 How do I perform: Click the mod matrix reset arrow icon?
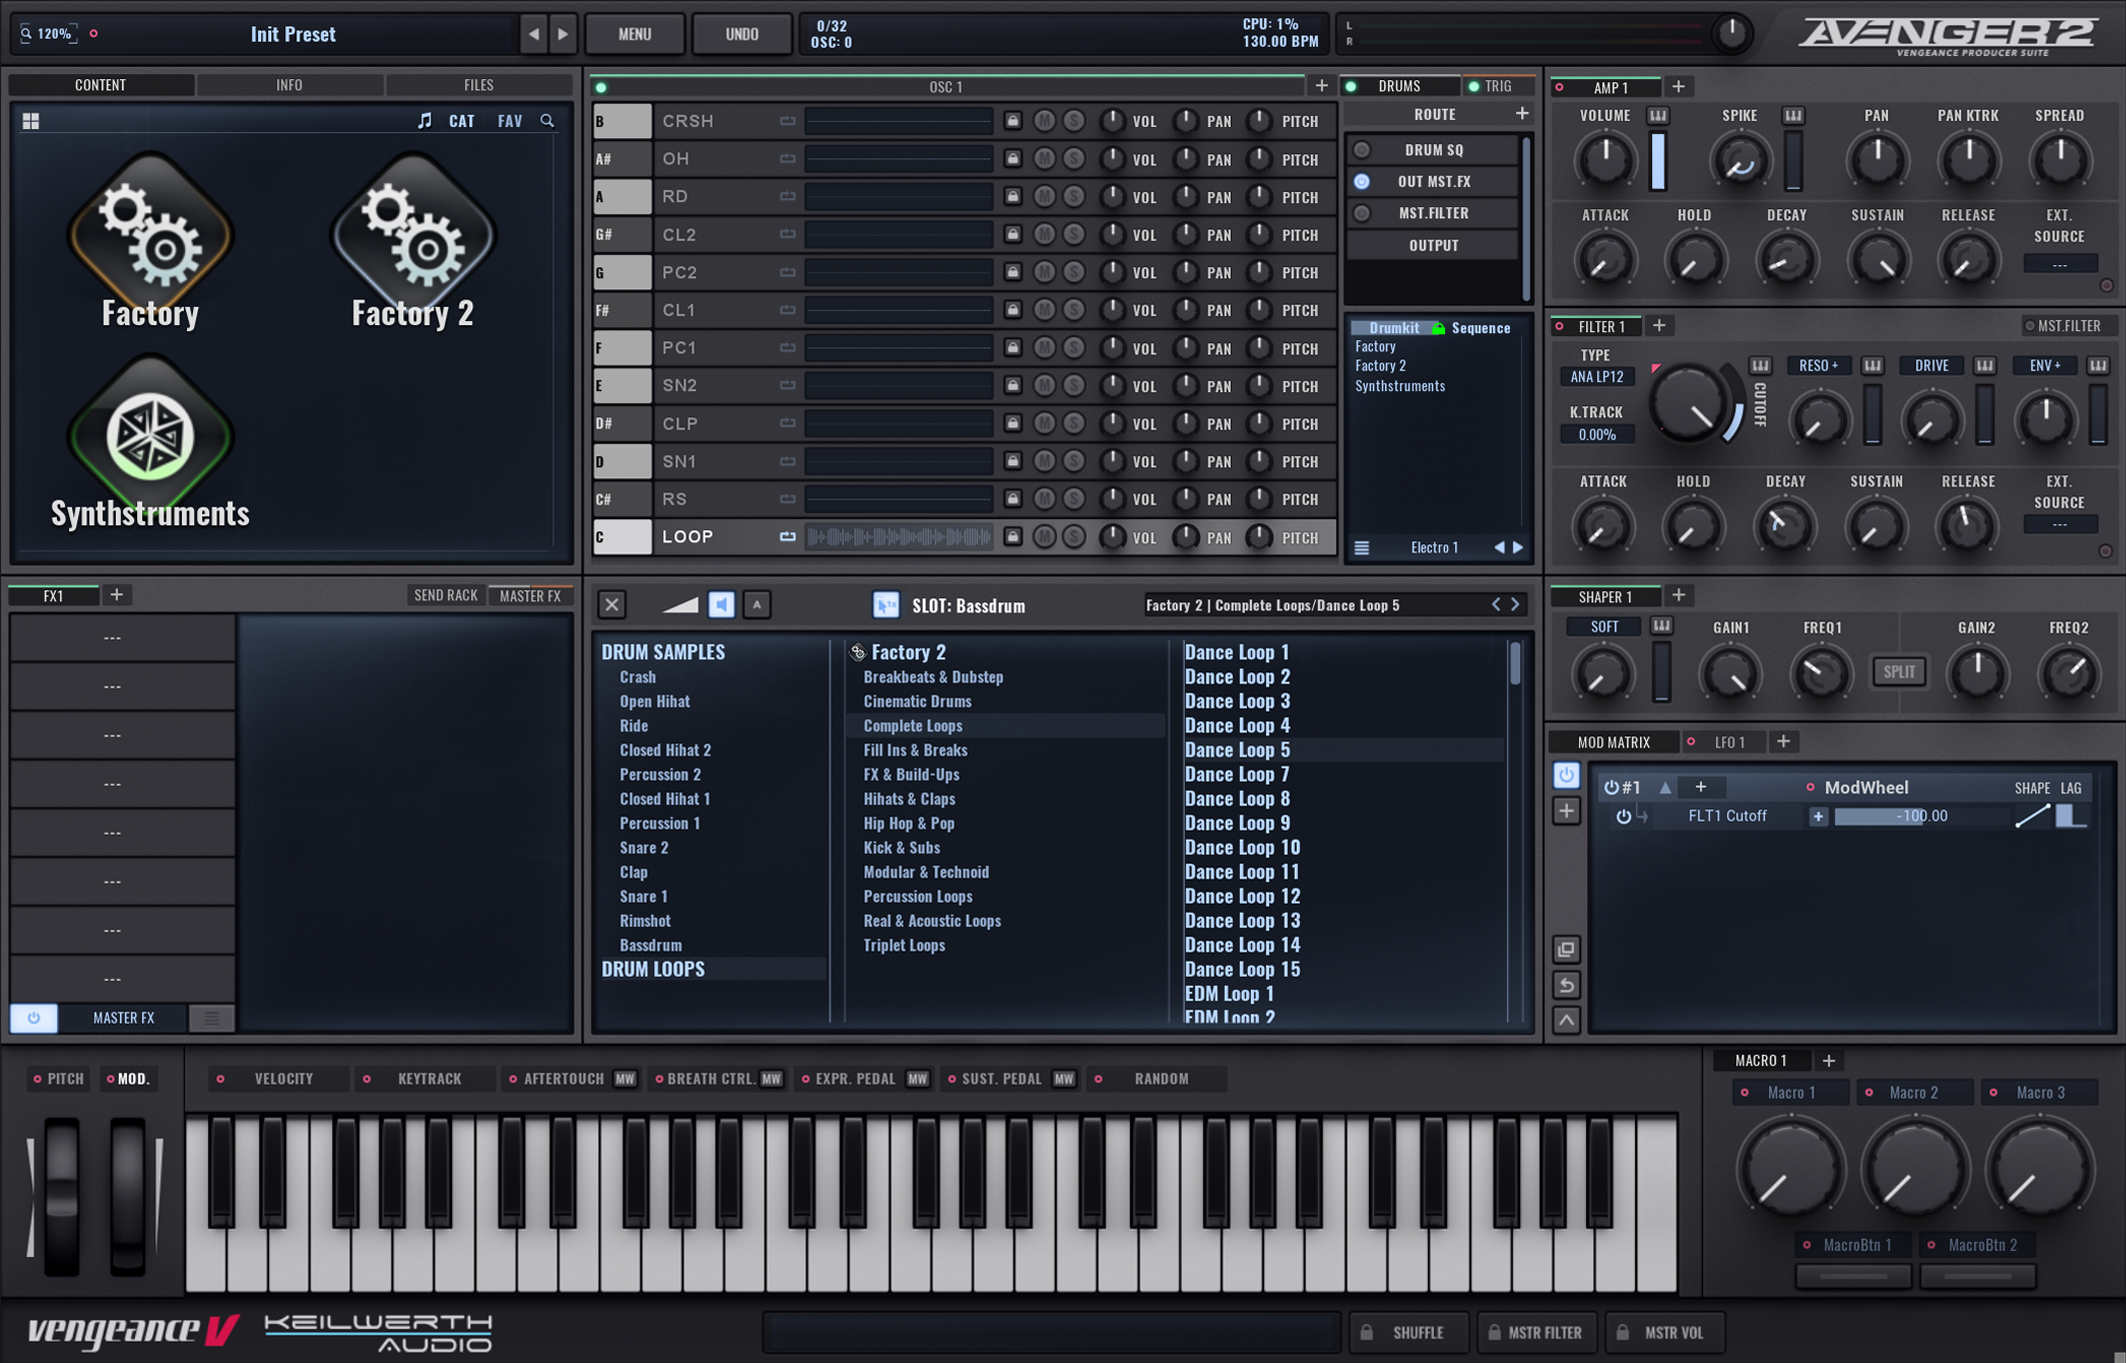[1566, 985]
